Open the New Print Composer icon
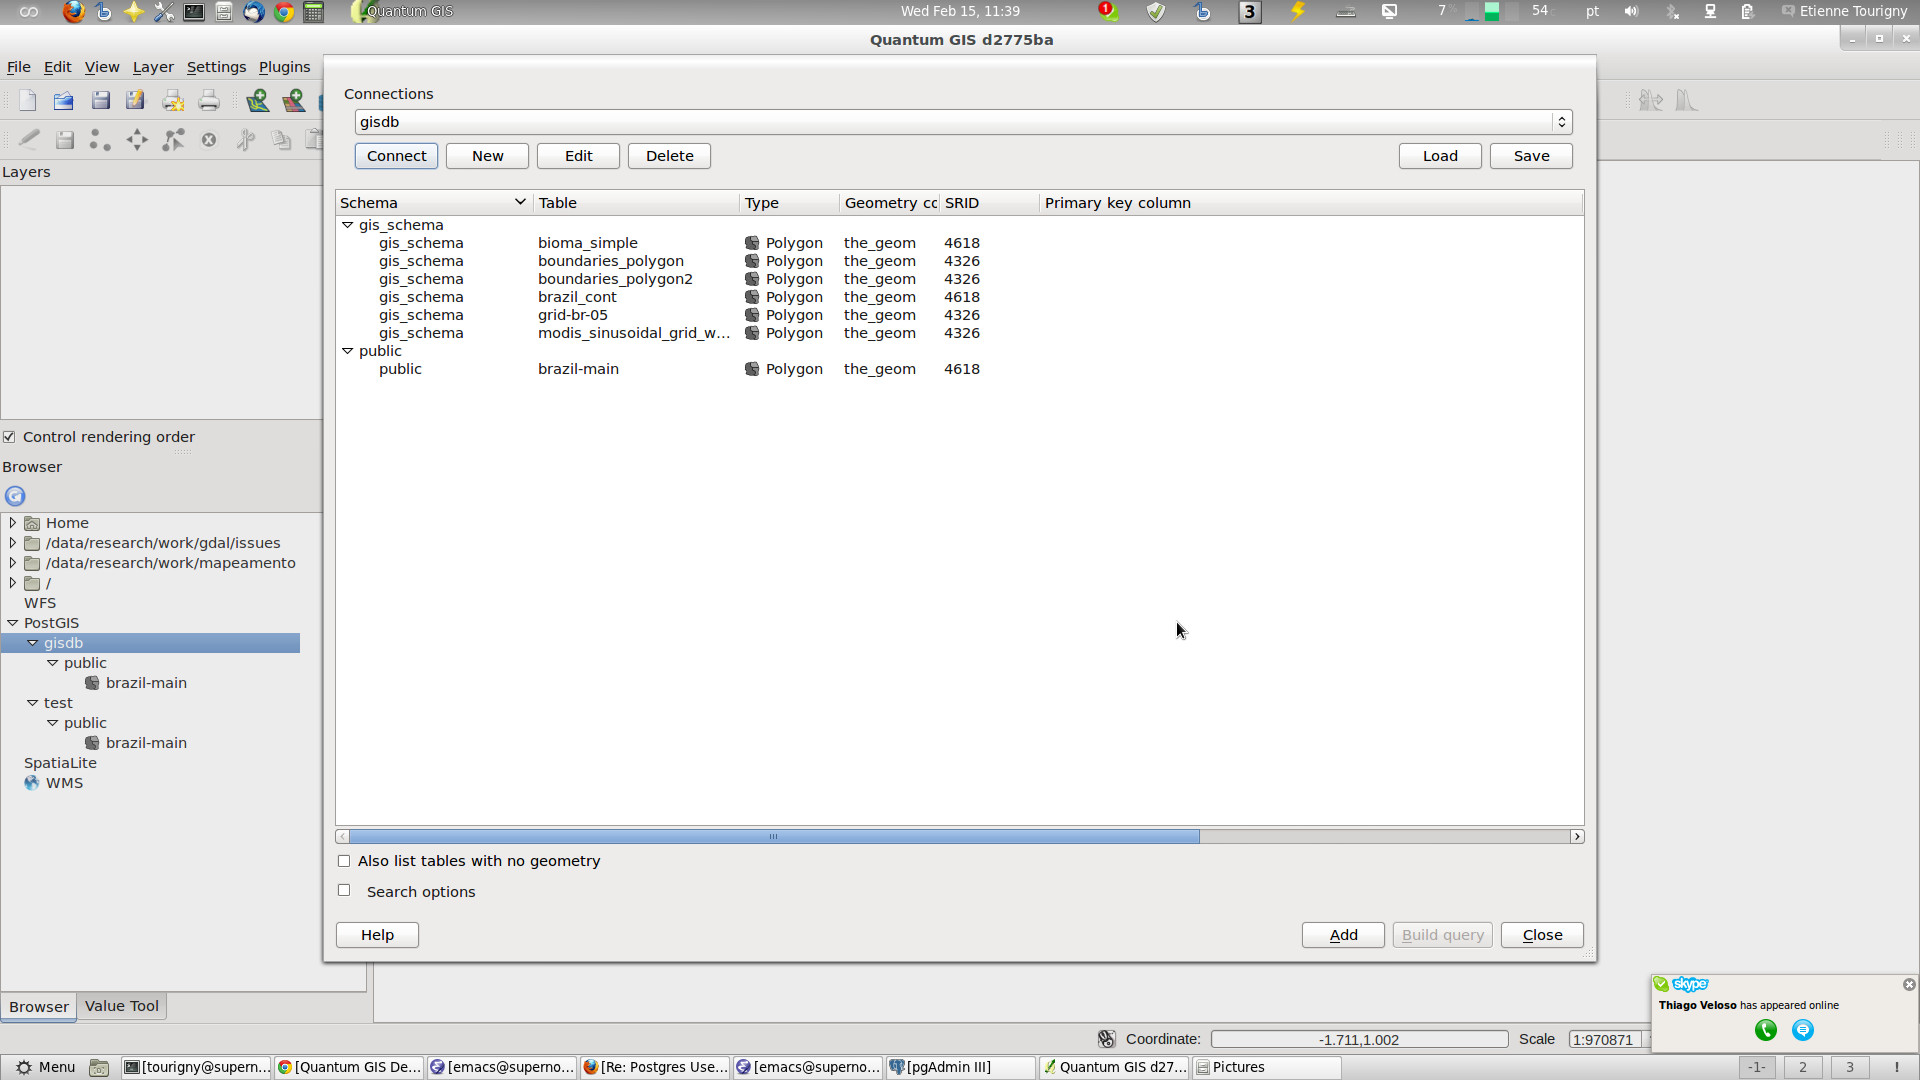The width and height of the screenshot is (1920, 1080). point(173,100)
